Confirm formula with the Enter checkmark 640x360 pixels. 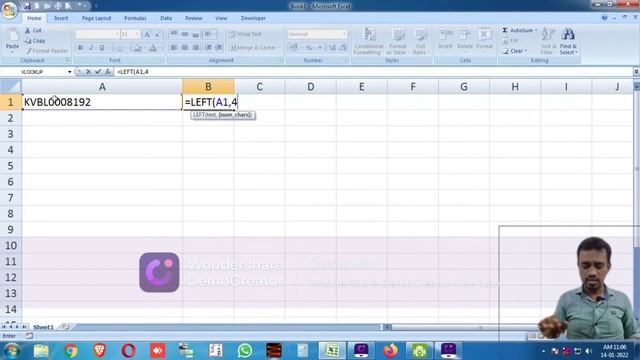[98, 72]
